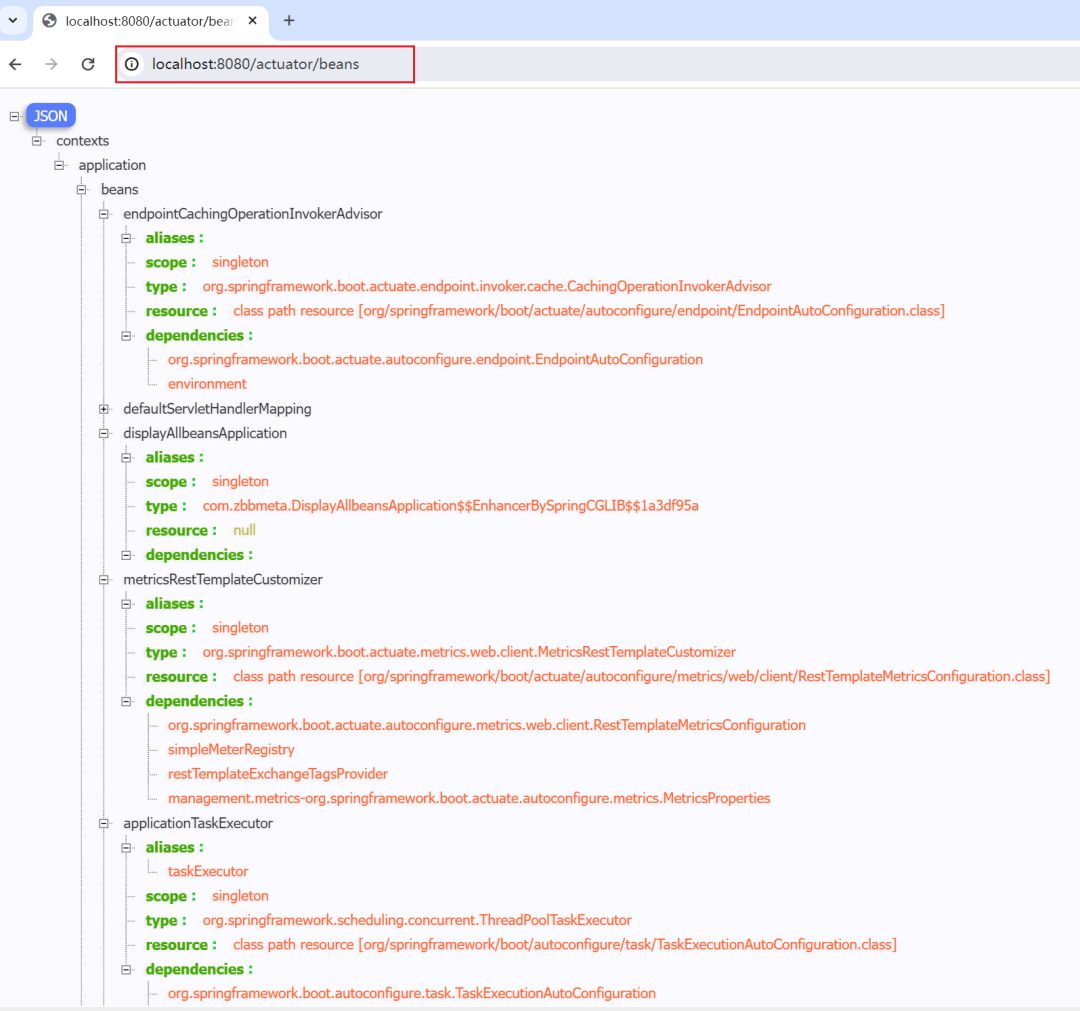Image resolution: width=1080 pixels, height=1011 pixels.
Task: Click the blue JSON root badge
Action: 51,116
